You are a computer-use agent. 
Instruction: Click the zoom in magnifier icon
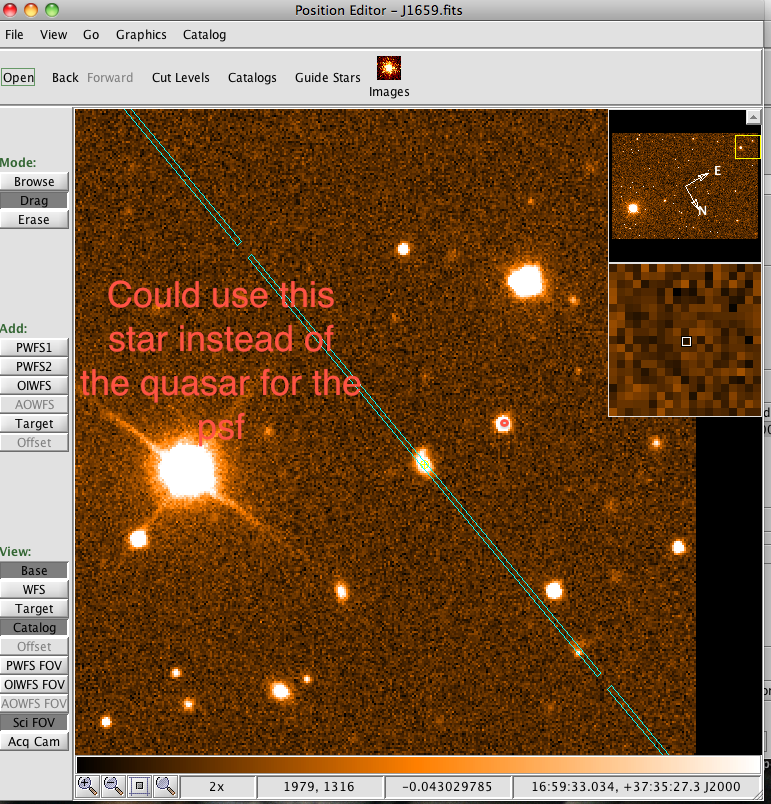(88, 786)
